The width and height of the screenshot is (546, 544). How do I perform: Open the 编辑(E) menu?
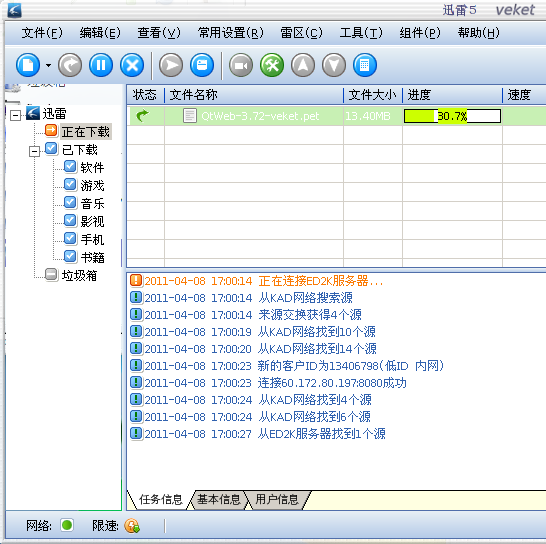click(x=100, y=33)
